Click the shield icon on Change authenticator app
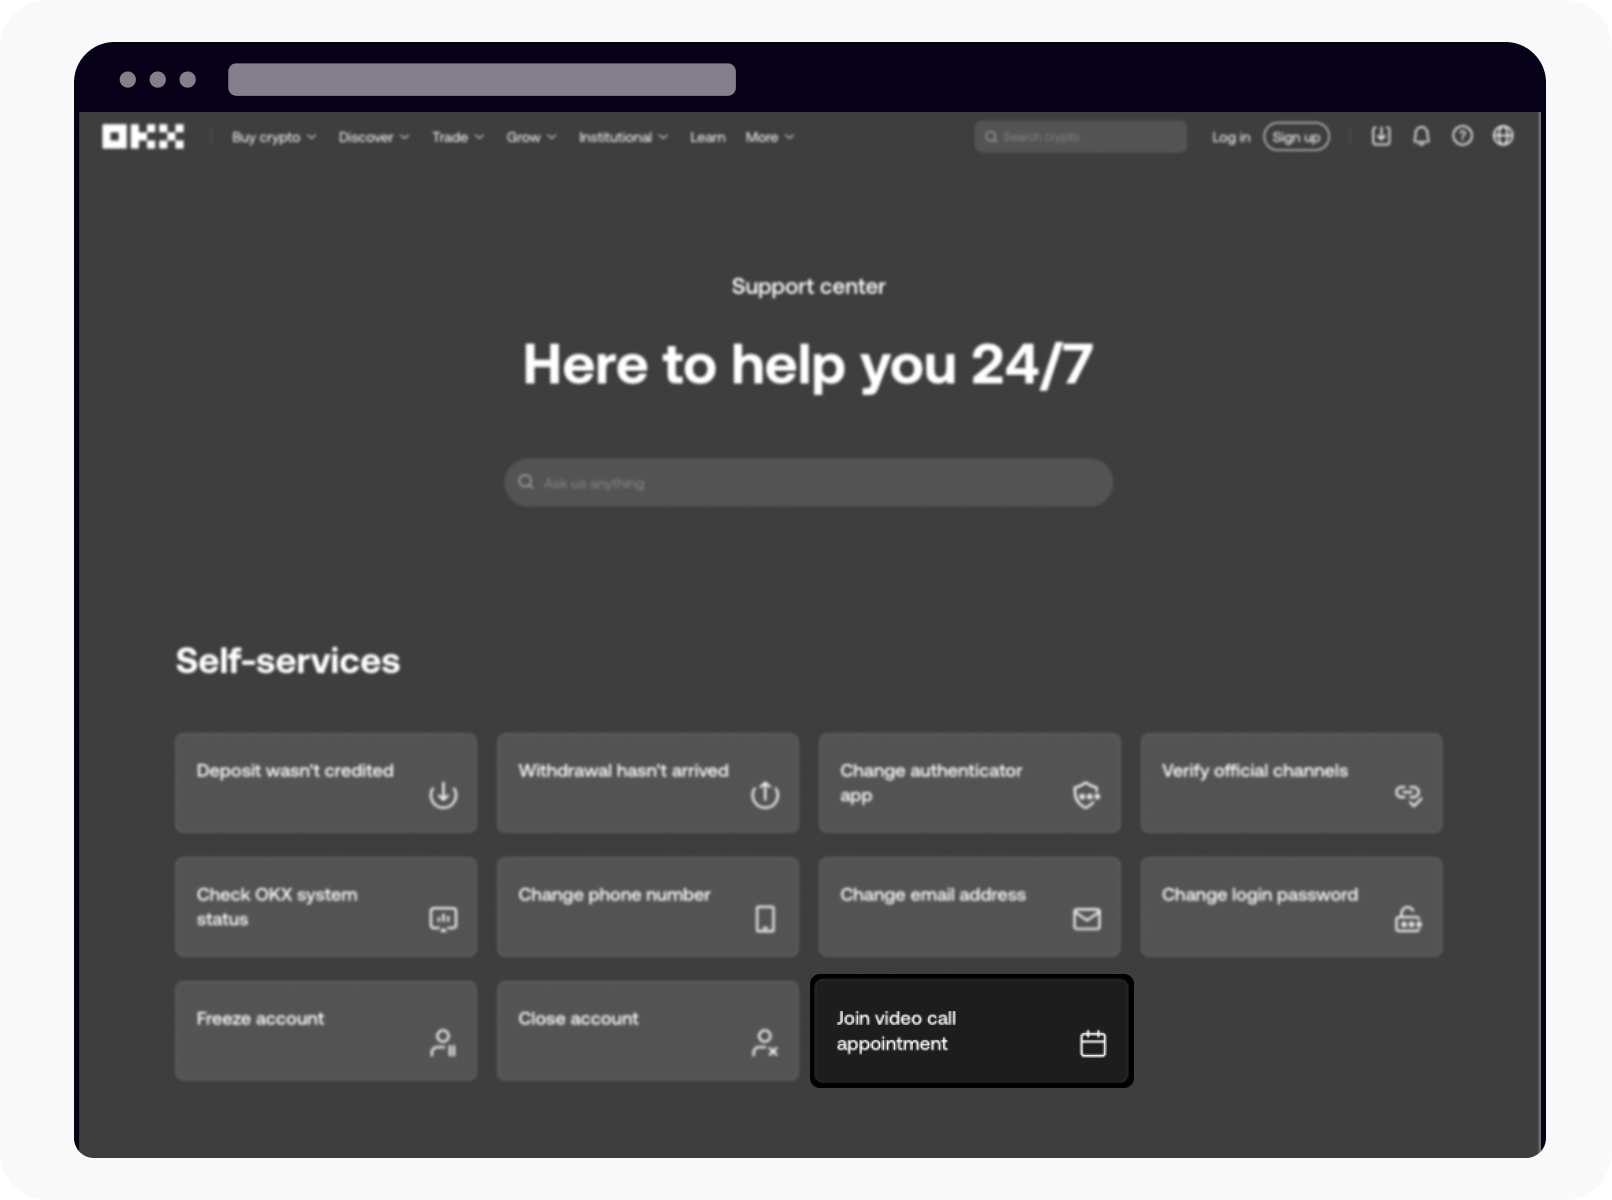Viewport: 1612px width, 1200px height. click(x=1087, y=795)
